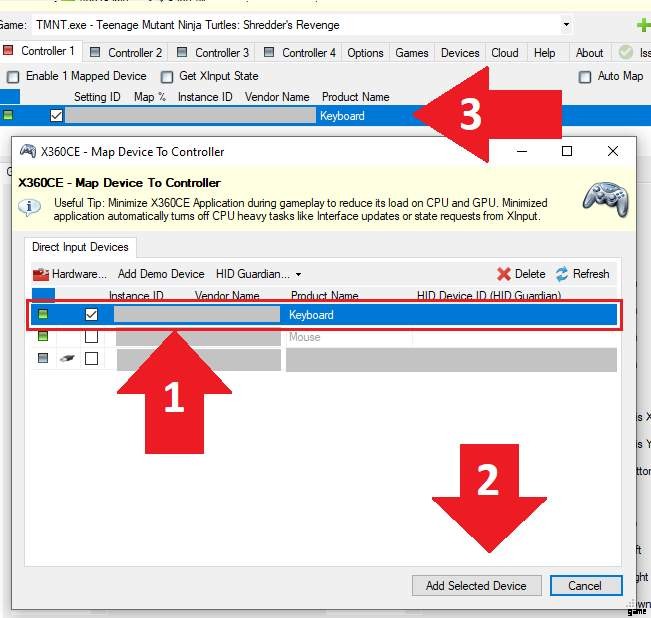Click the red Controller 1 tab status icon

[8, 50]
